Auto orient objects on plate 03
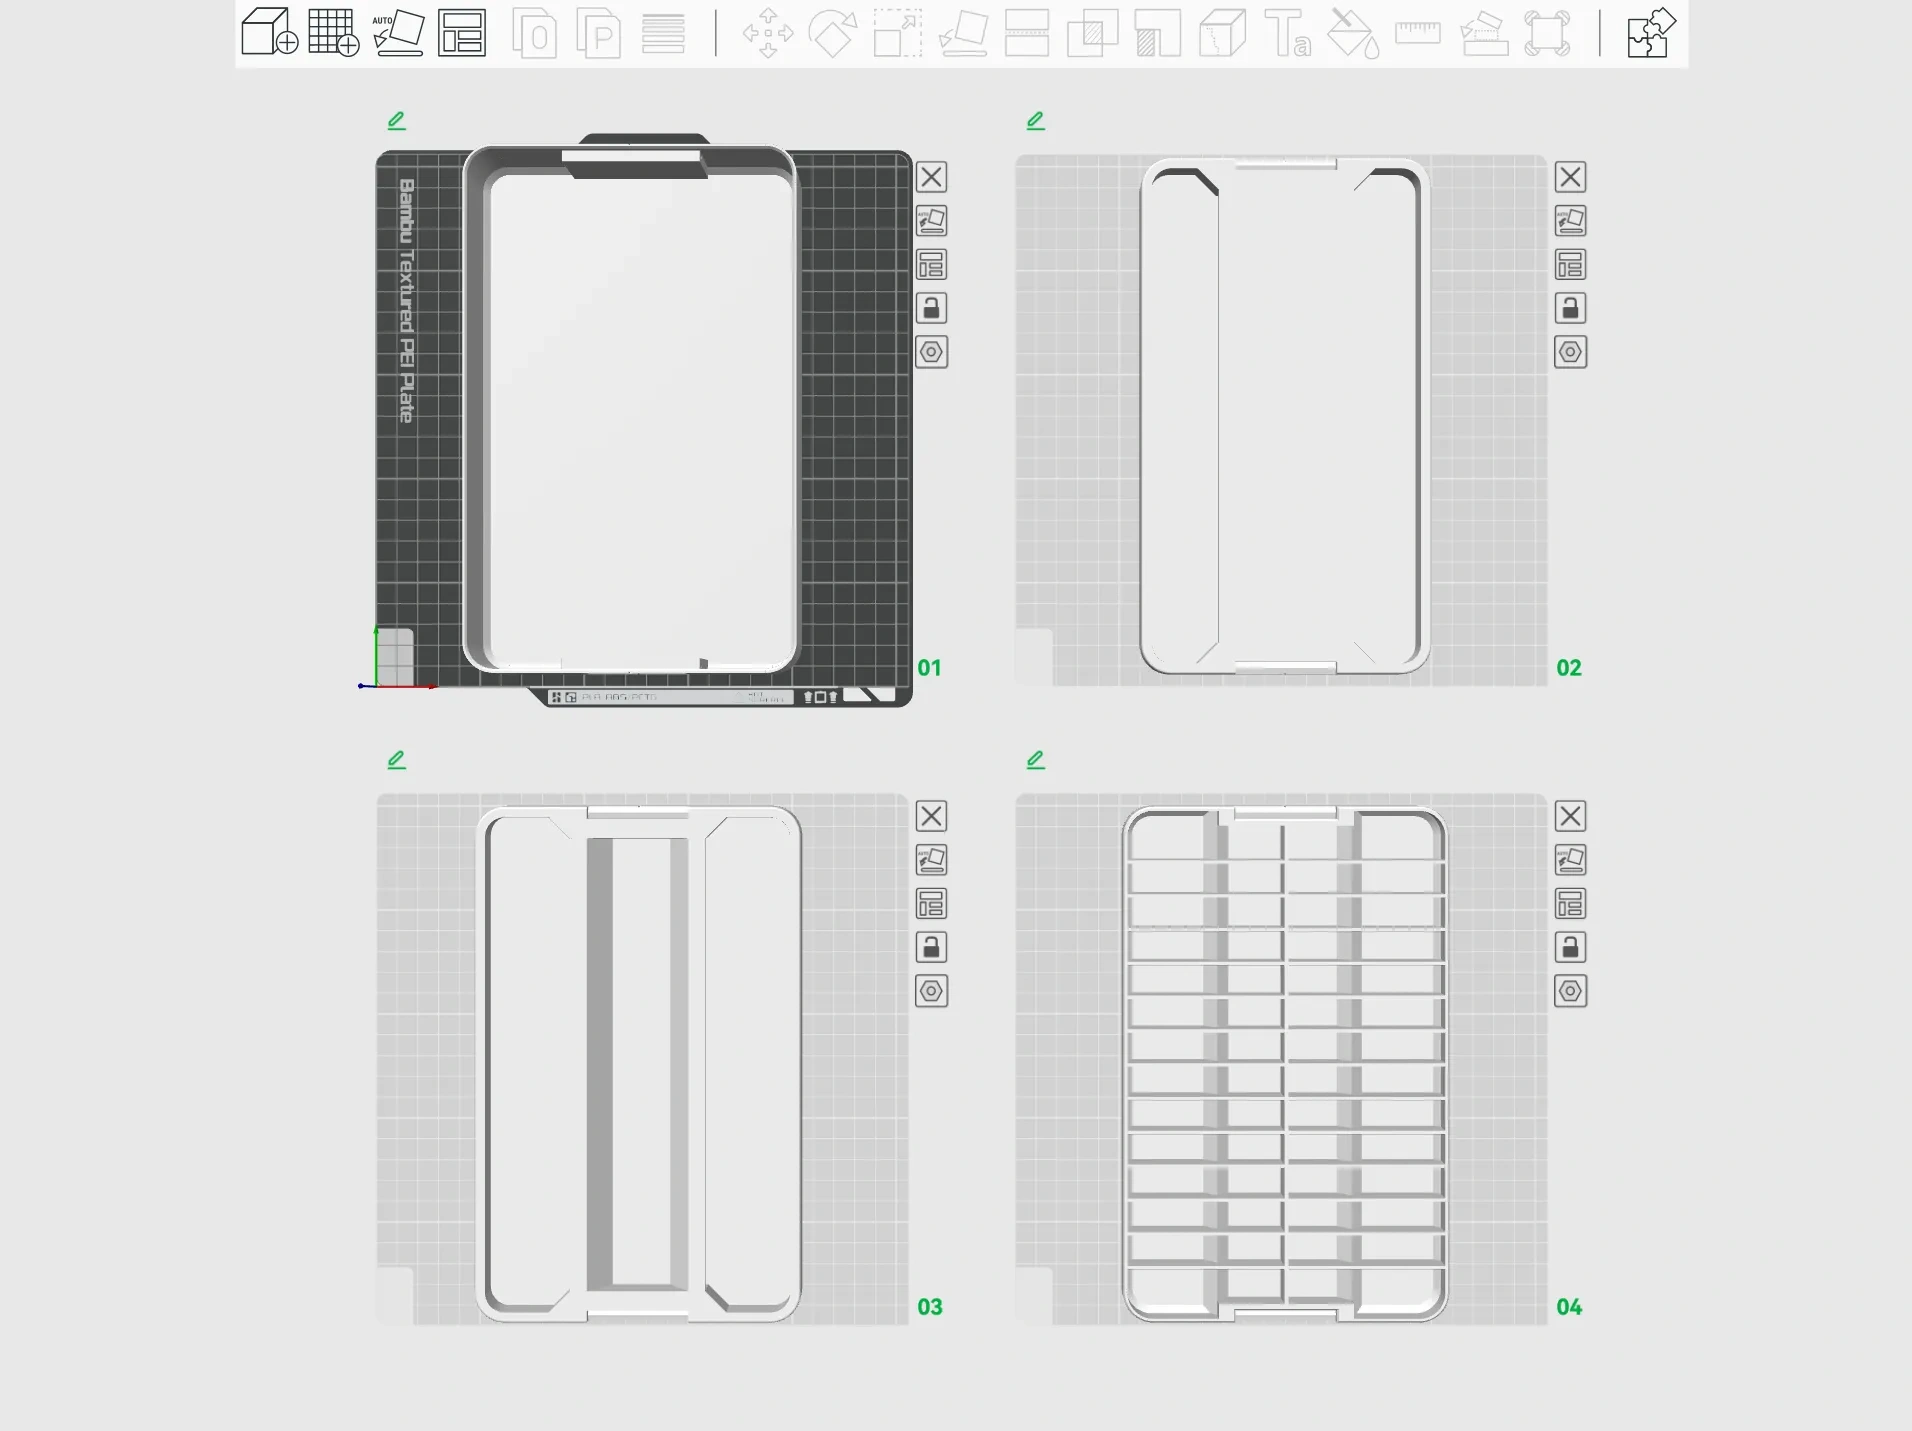Viewport: 1912px width, 1431px height. click(x=931, y=860)
